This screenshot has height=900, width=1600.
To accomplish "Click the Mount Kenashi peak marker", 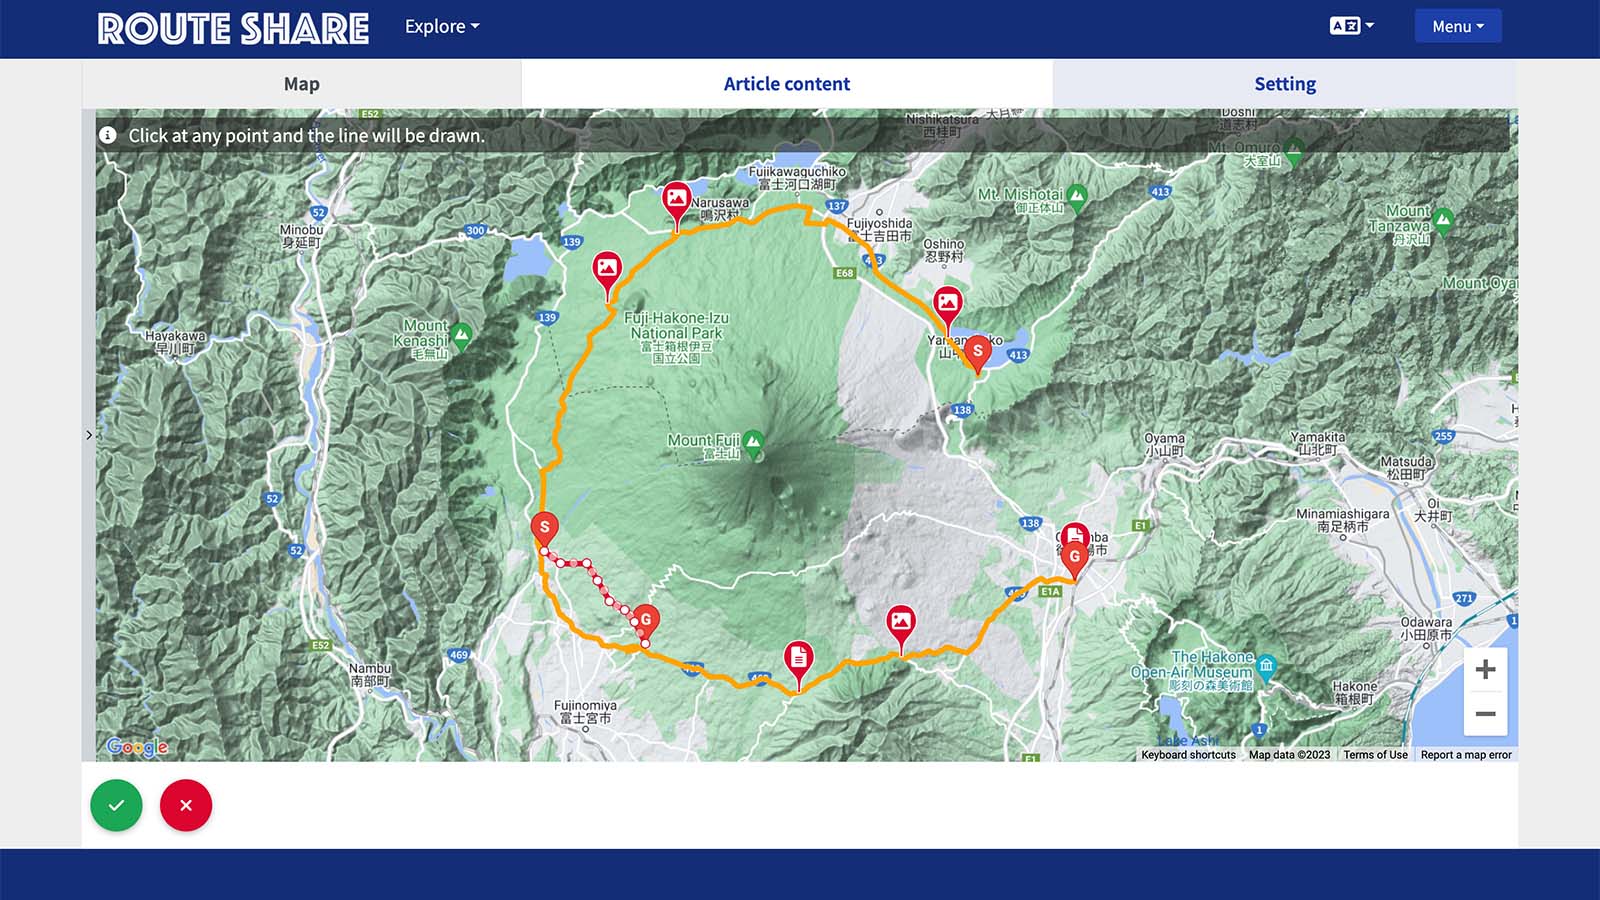I will [461, 335].
